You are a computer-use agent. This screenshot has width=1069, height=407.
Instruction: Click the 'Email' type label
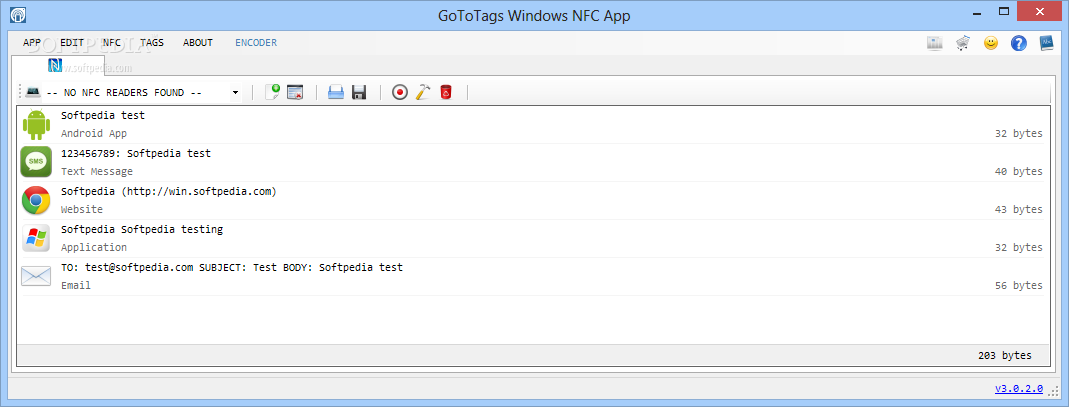[76, 286]
